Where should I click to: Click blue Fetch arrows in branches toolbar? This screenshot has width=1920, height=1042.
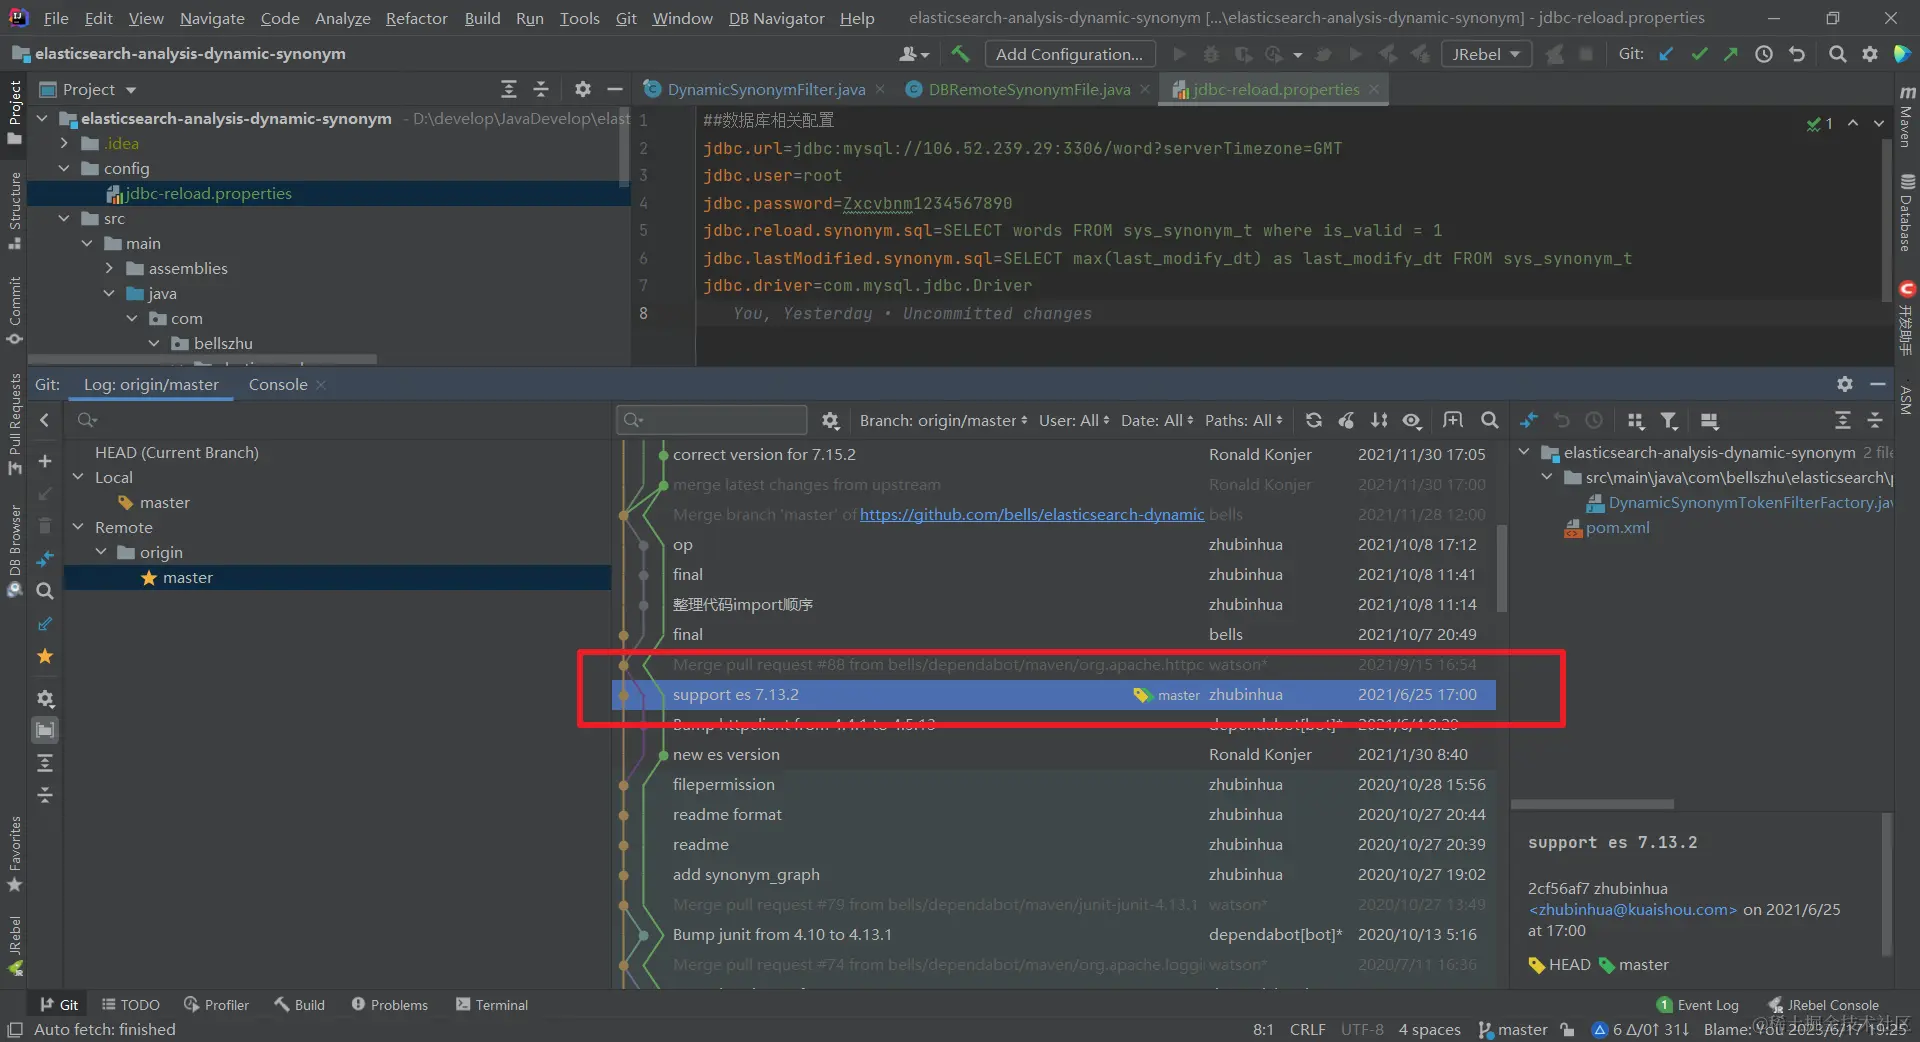click(x=45, y=558)
